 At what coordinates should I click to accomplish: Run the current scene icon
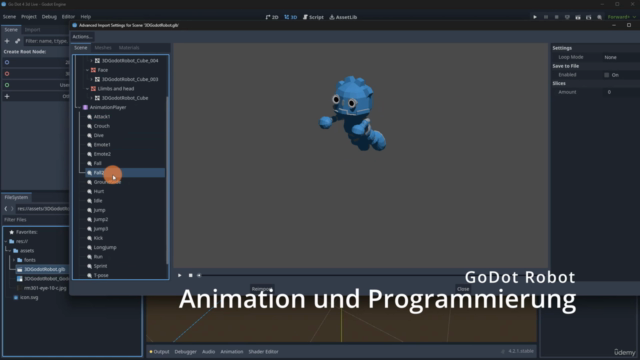578,17
